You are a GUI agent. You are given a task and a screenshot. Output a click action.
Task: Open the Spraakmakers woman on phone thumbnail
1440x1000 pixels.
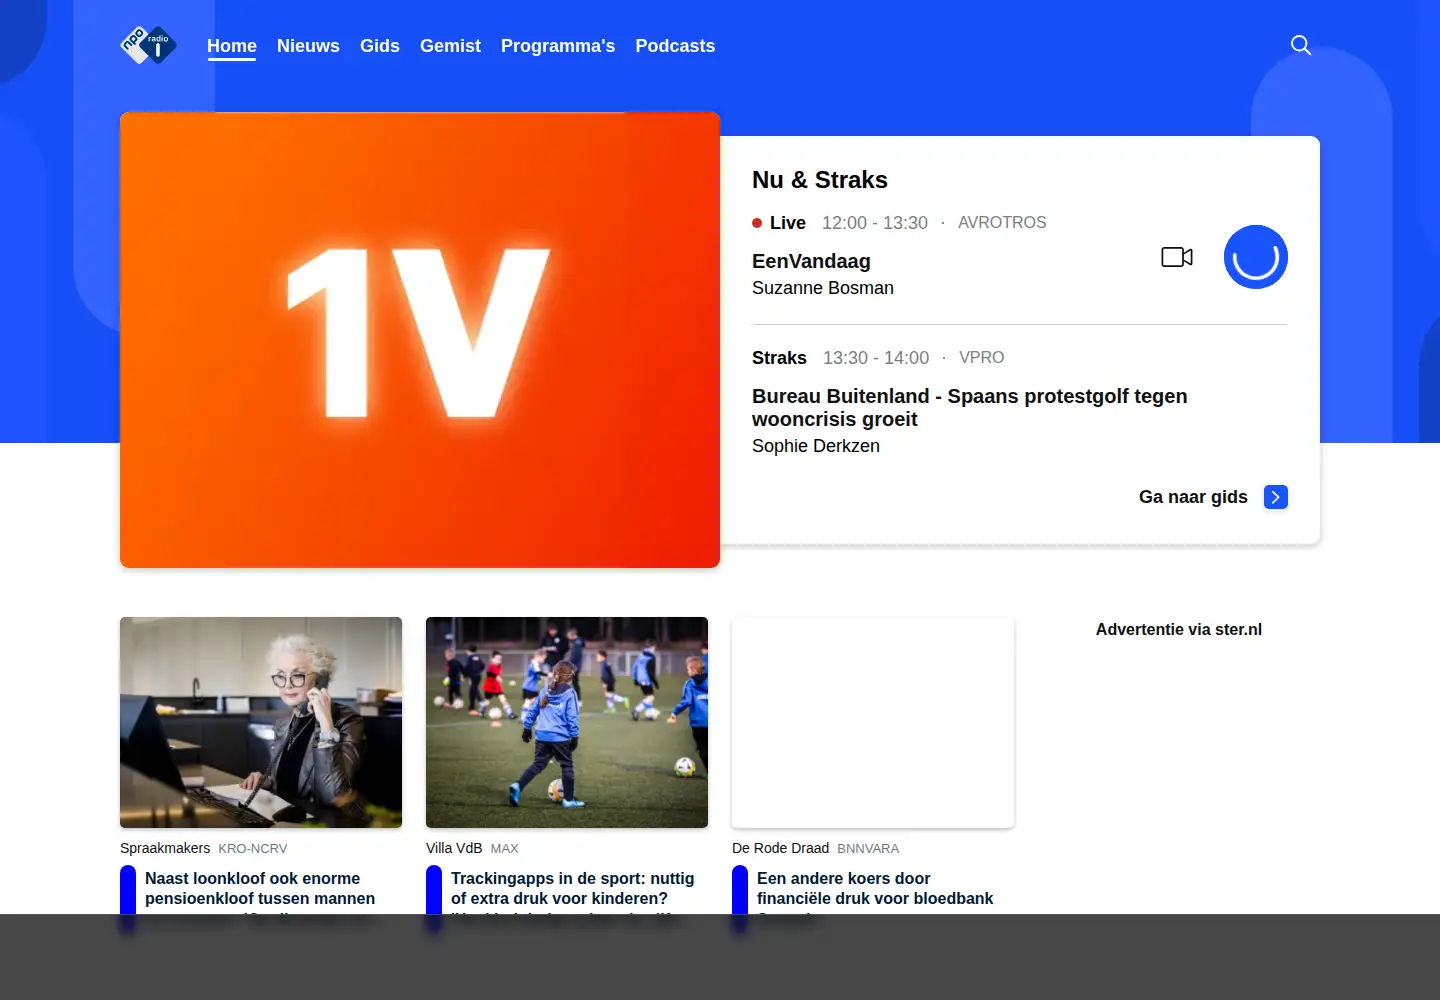click(261, 722)
